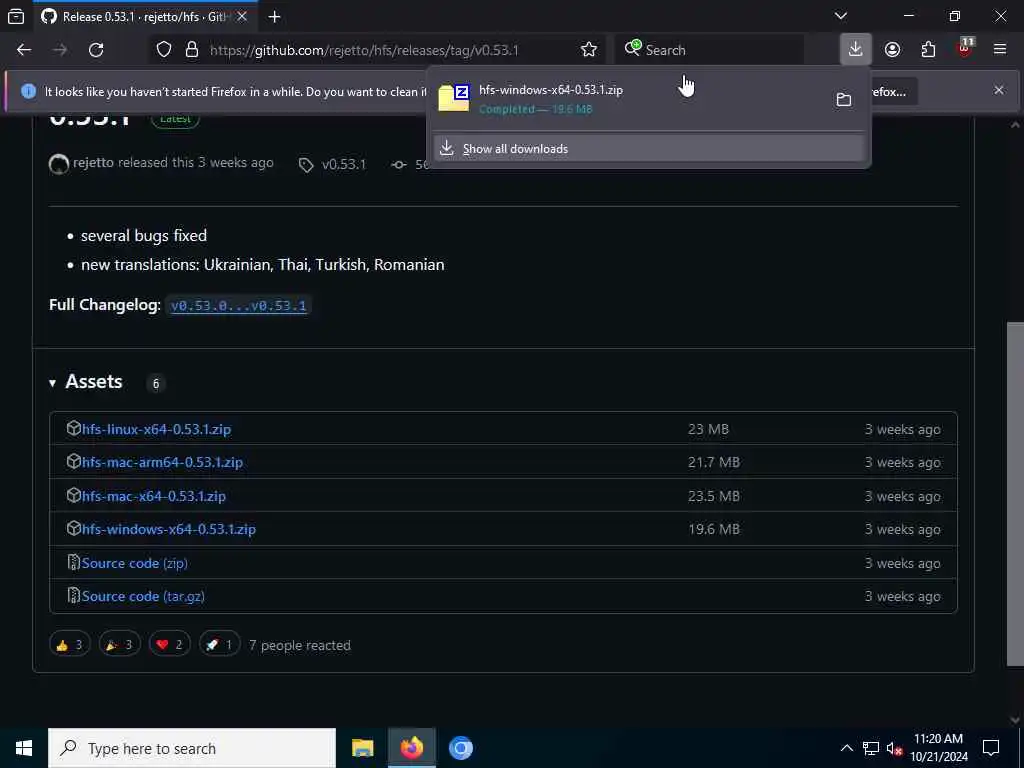Click the package icon beside hfs-linux-x64 zip
The image size is (1024, 768).
73,428
